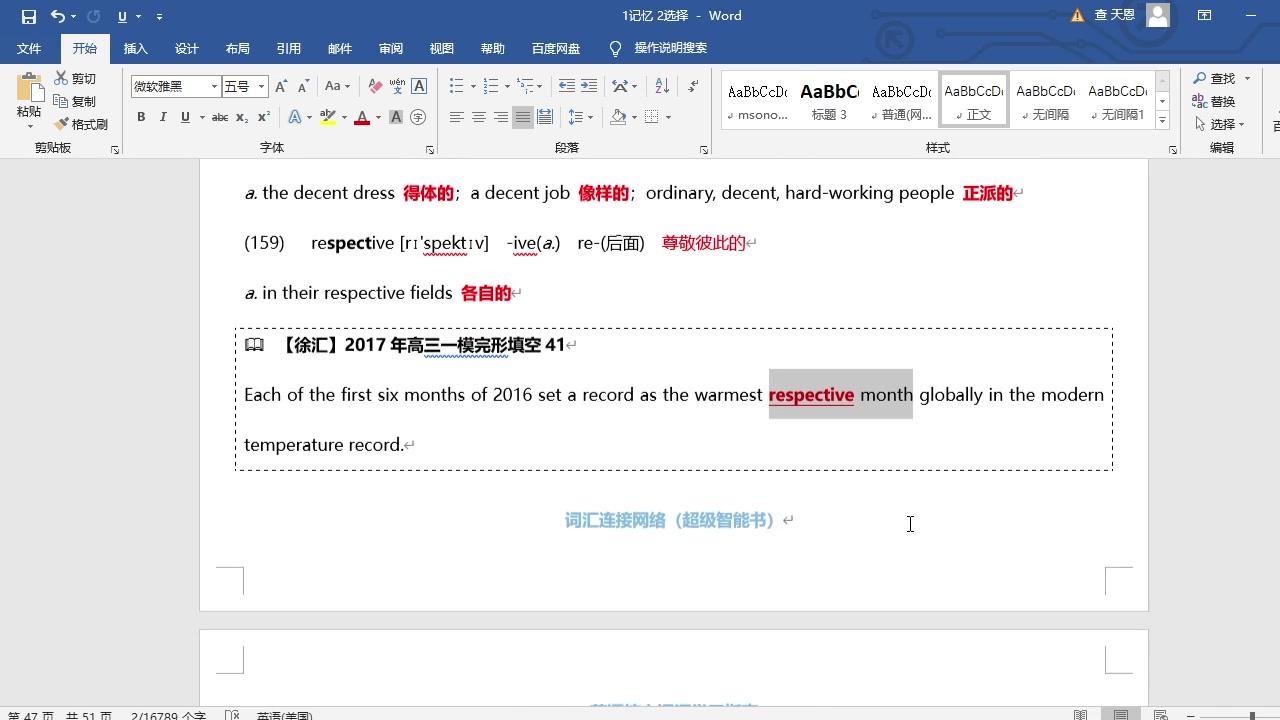This screenshot has height=720, width=1280.
Task: Click the Distributed alignment icon
Action: click(545, 118)
